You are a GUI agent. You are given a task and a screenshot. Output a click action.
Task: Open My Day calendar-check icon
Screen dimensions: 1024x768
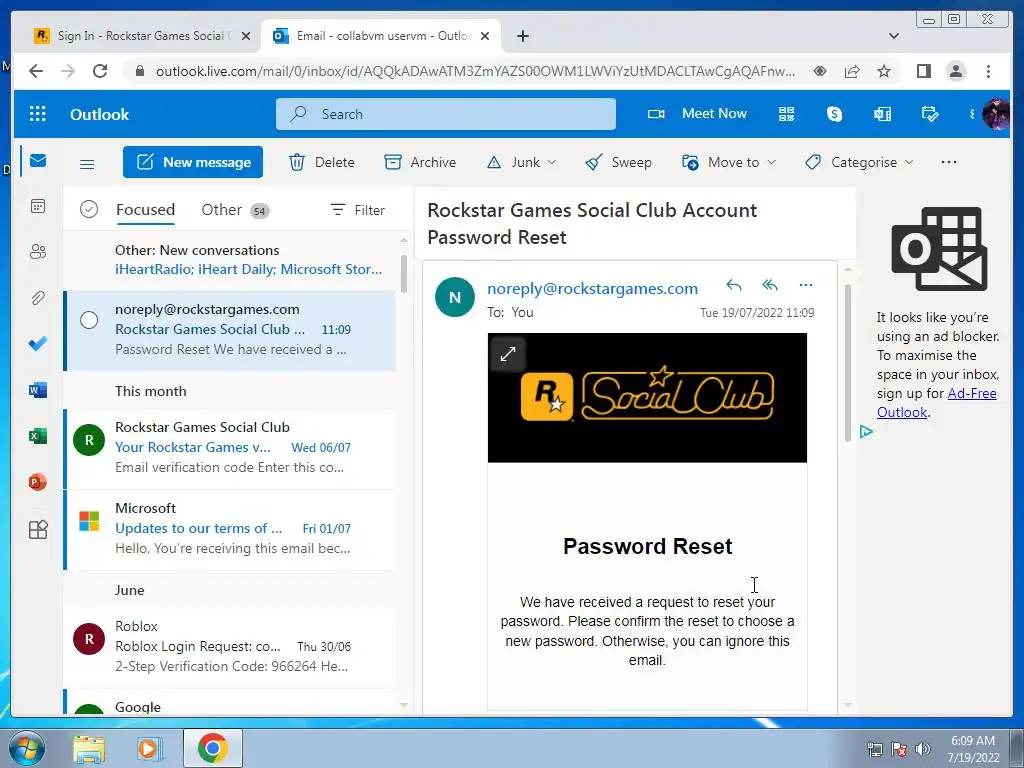[929, 114]
